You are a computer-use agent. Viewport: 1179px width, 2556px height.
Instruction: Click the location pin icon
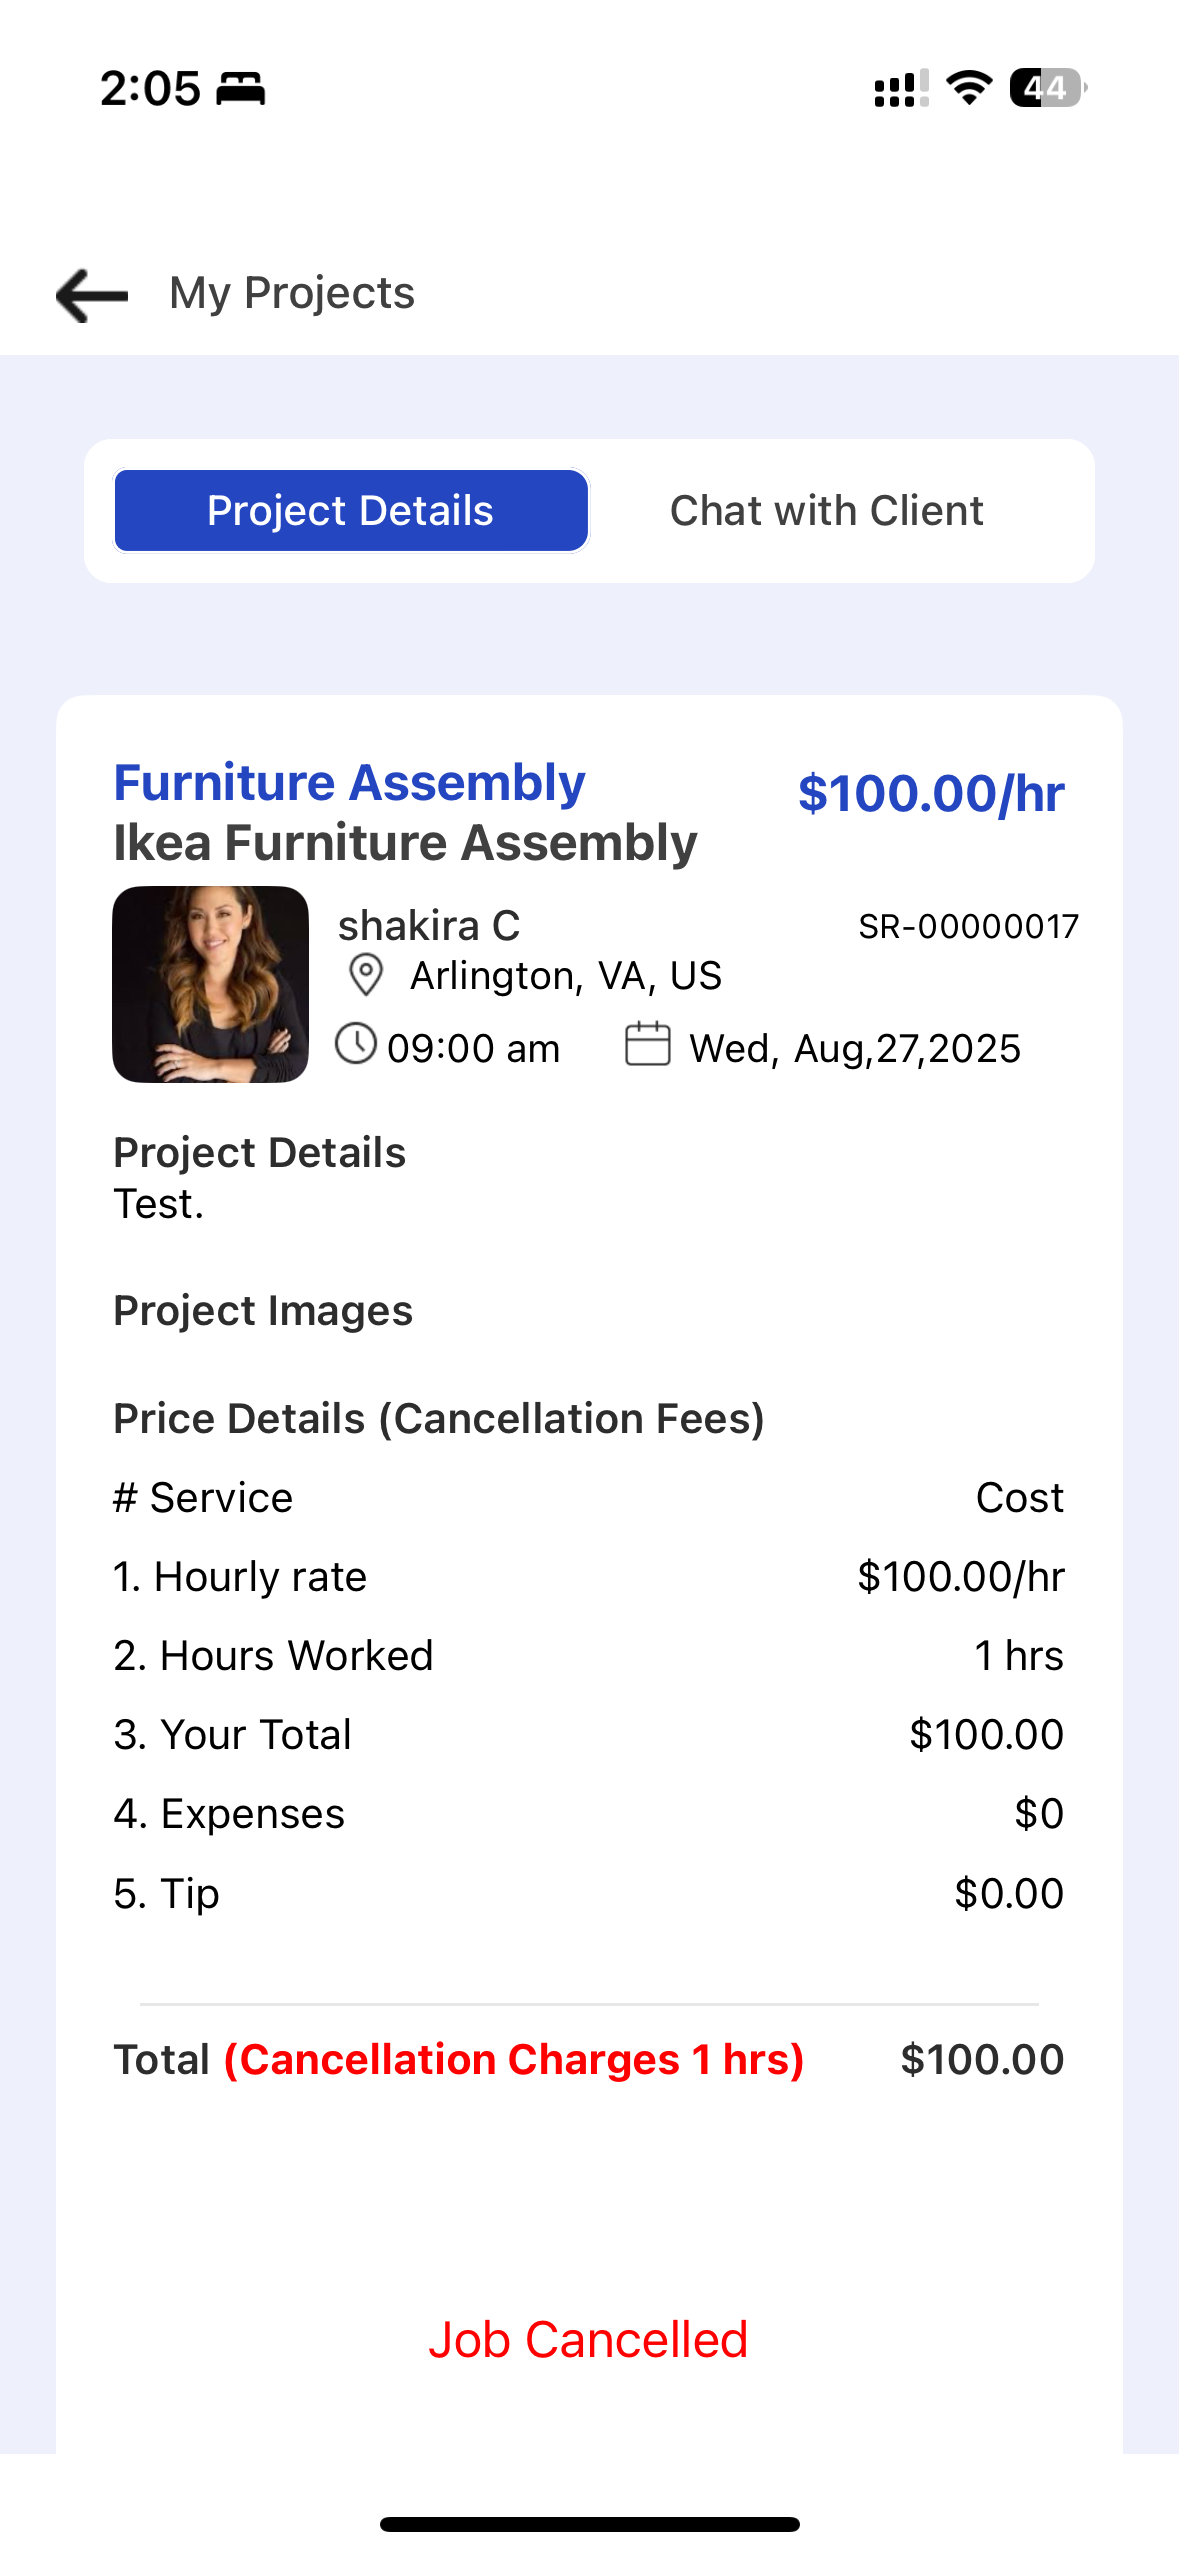click(365, 975)
